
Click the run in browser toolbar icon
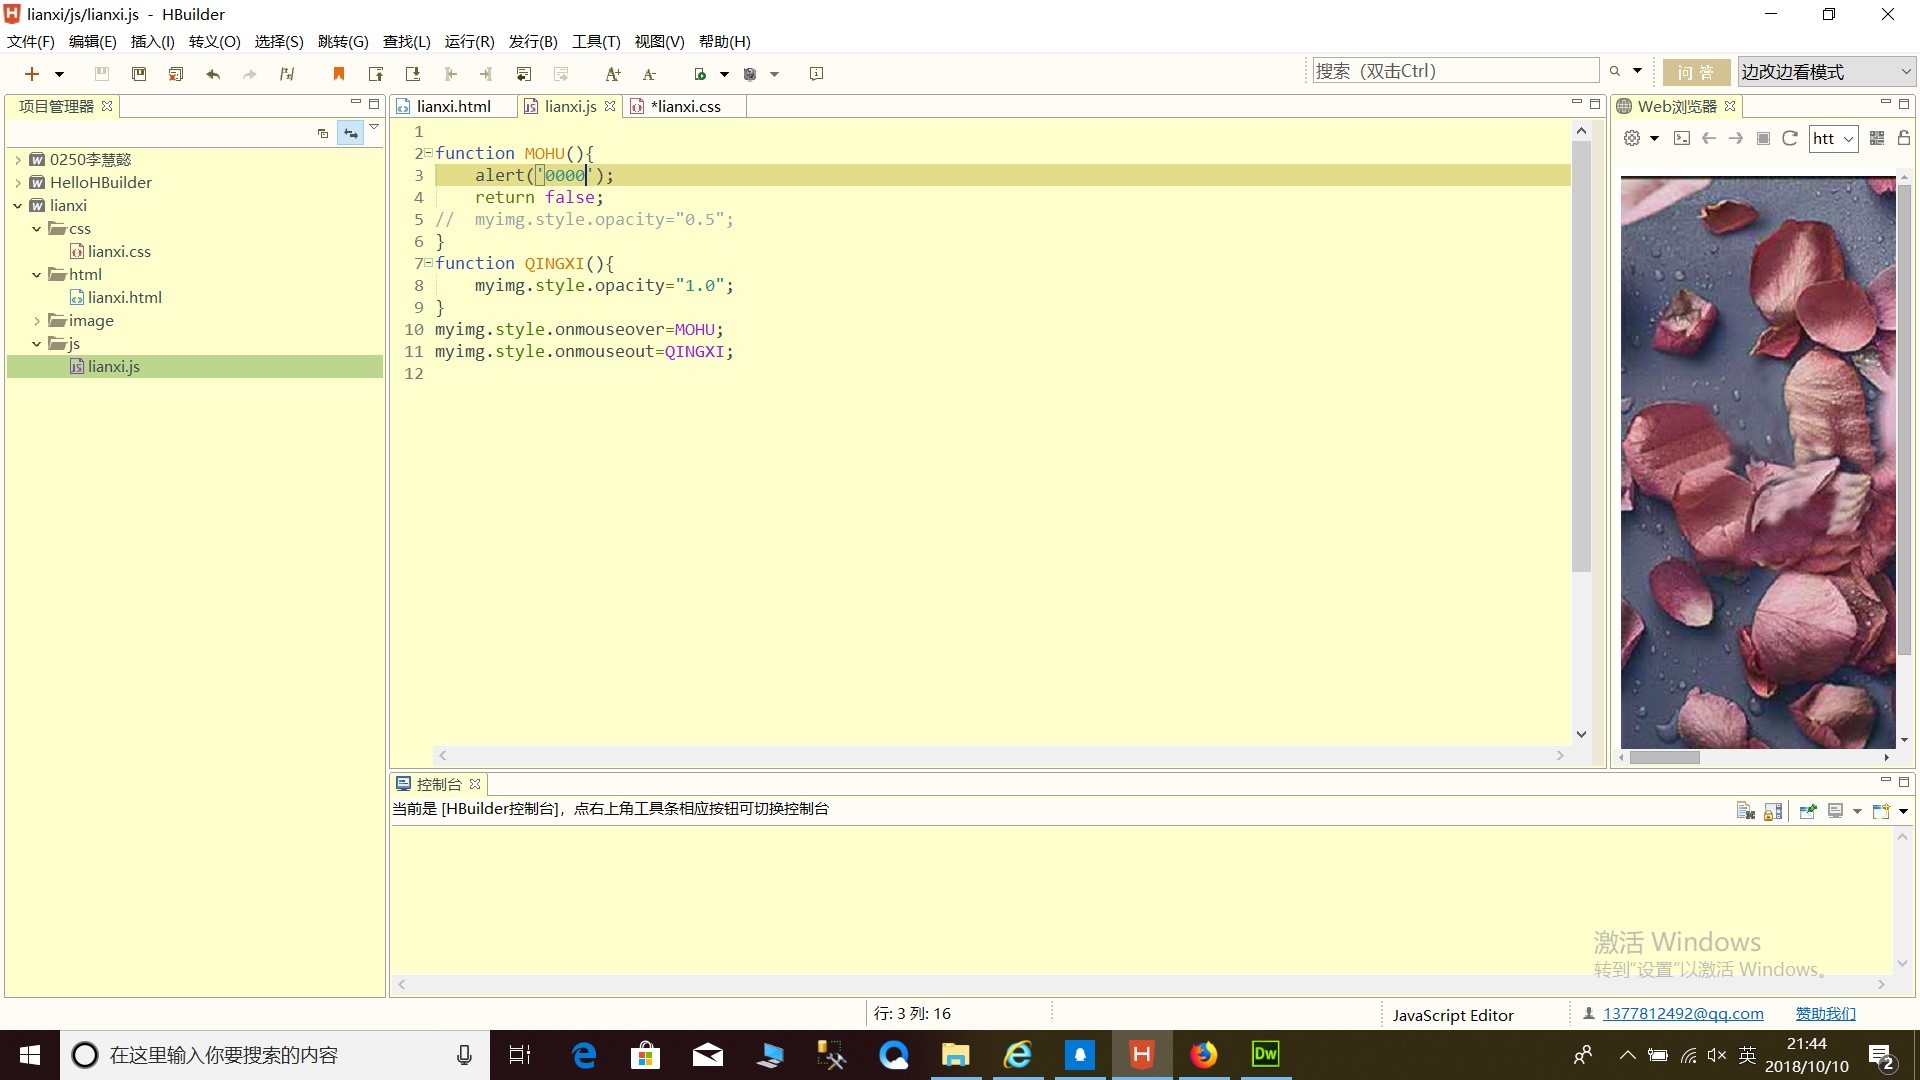click(x=700, y=74)
